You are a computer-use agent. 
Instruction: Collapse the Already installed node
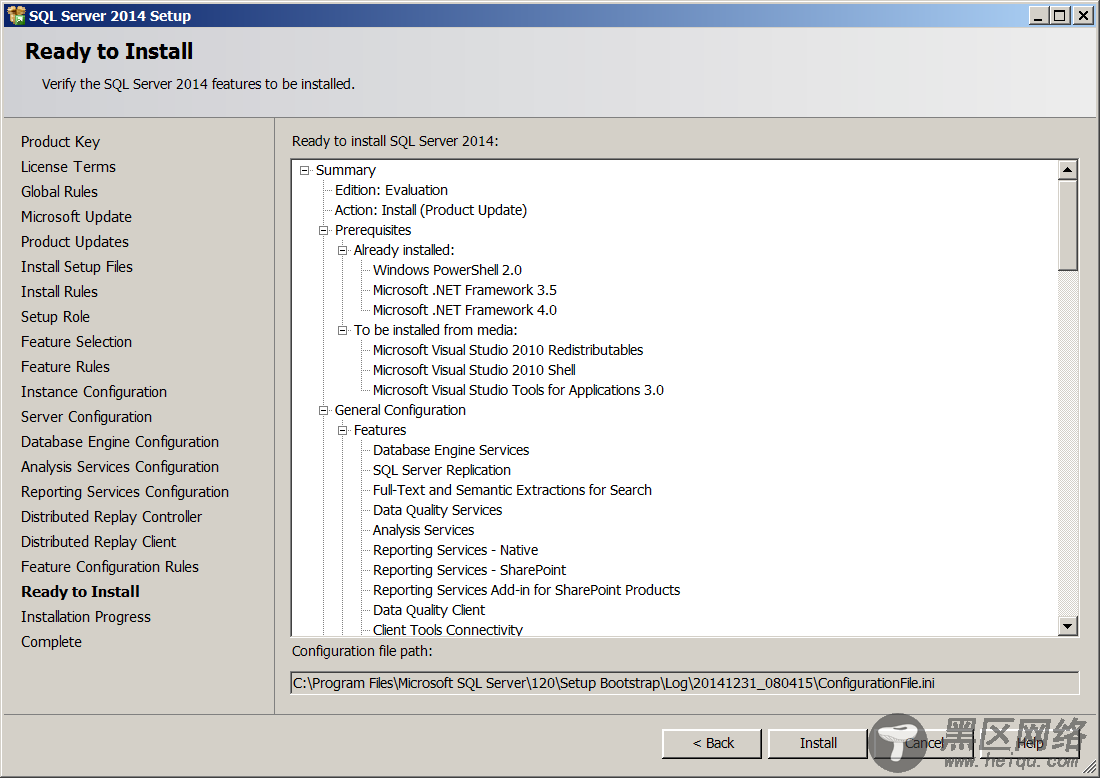click(342, 250)
